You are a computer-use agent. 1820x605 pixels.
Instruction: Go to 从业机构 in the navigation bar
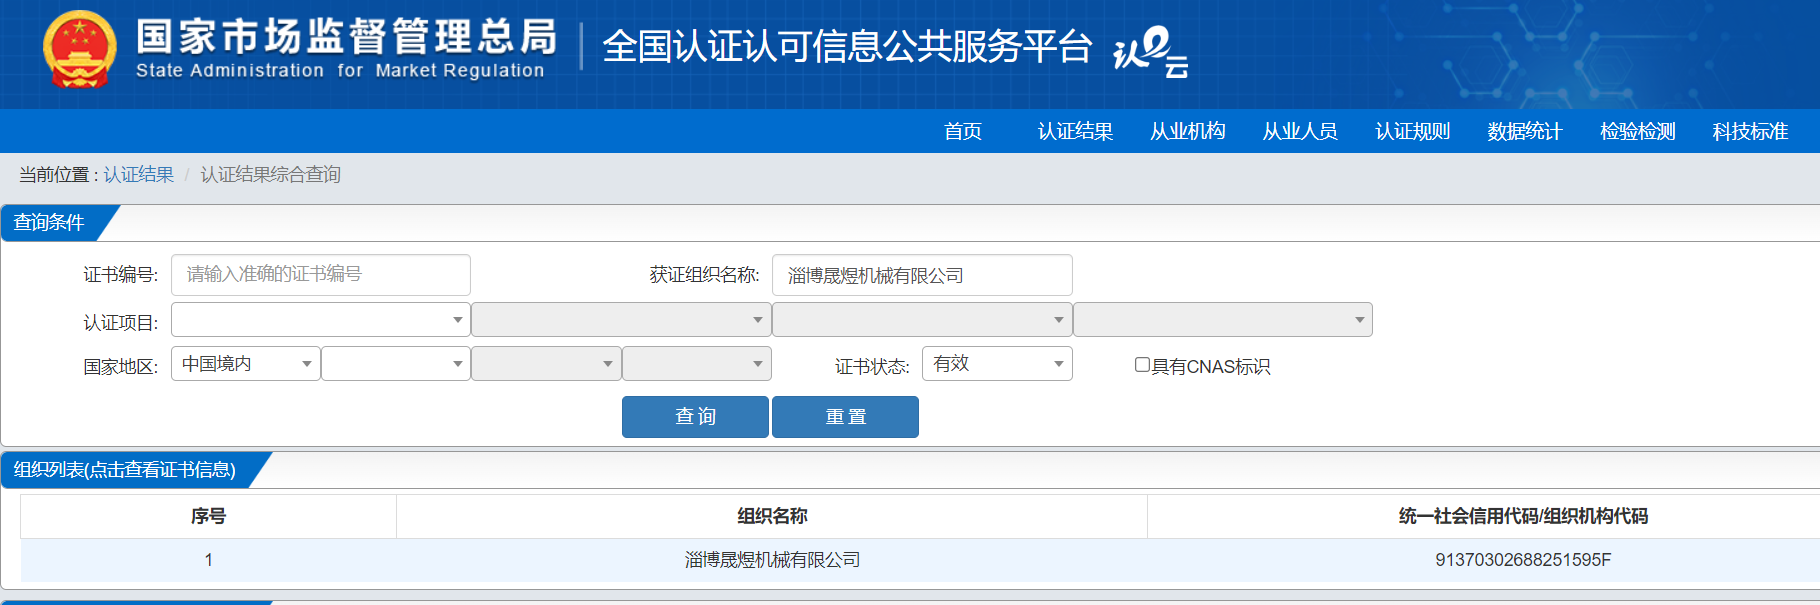click(1188, 131)
